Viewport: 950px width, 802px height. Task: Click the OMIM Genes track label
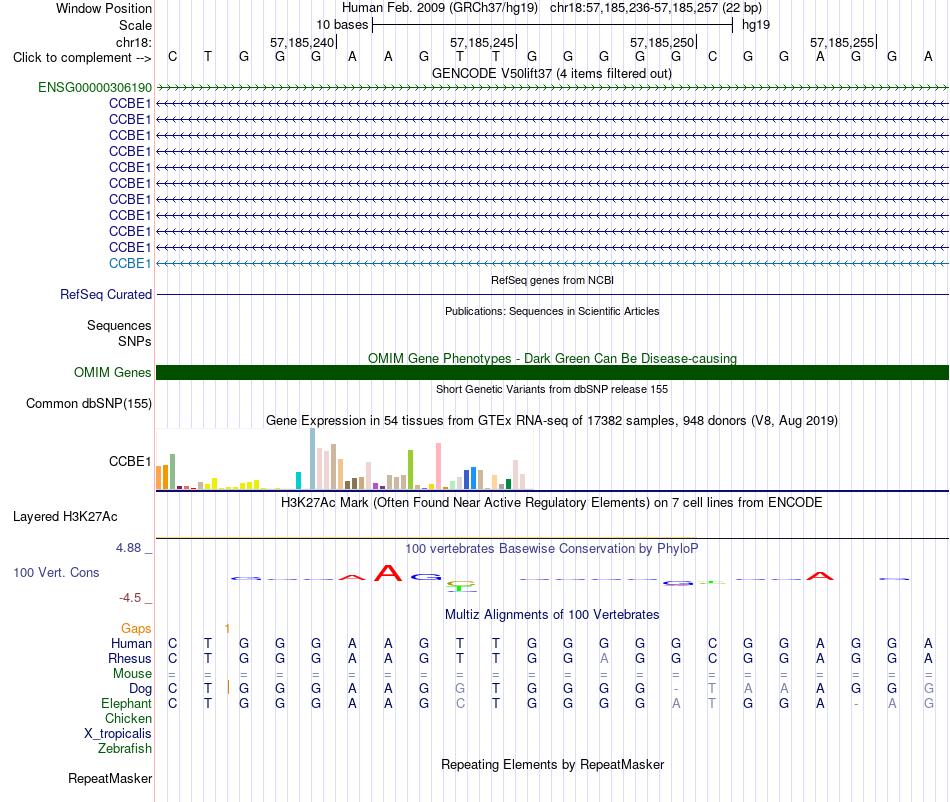click(113, 373)
